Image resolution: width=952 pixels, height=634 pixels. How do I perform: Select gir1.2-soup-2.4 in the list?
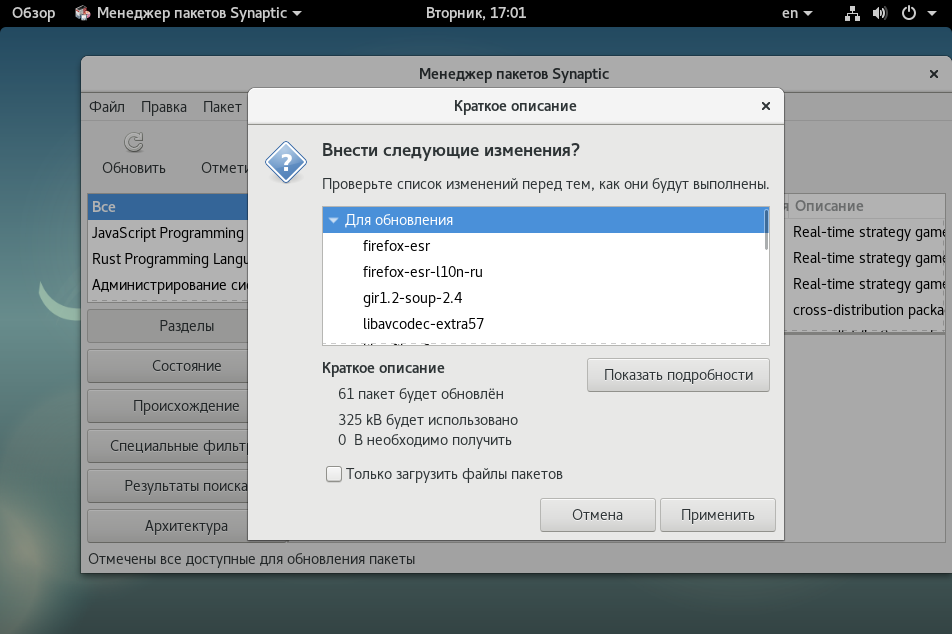(x=546, y=298)
